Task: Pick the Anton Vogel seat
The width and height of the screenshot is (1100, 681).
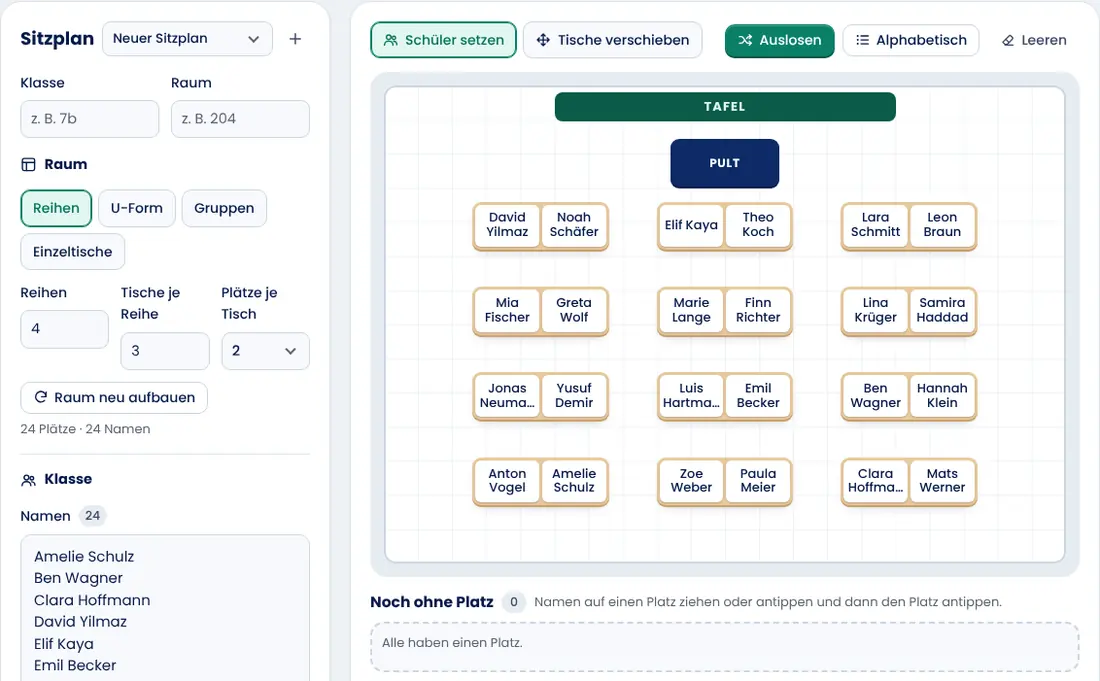Action: pyautogui.click(x=507, y=481)
